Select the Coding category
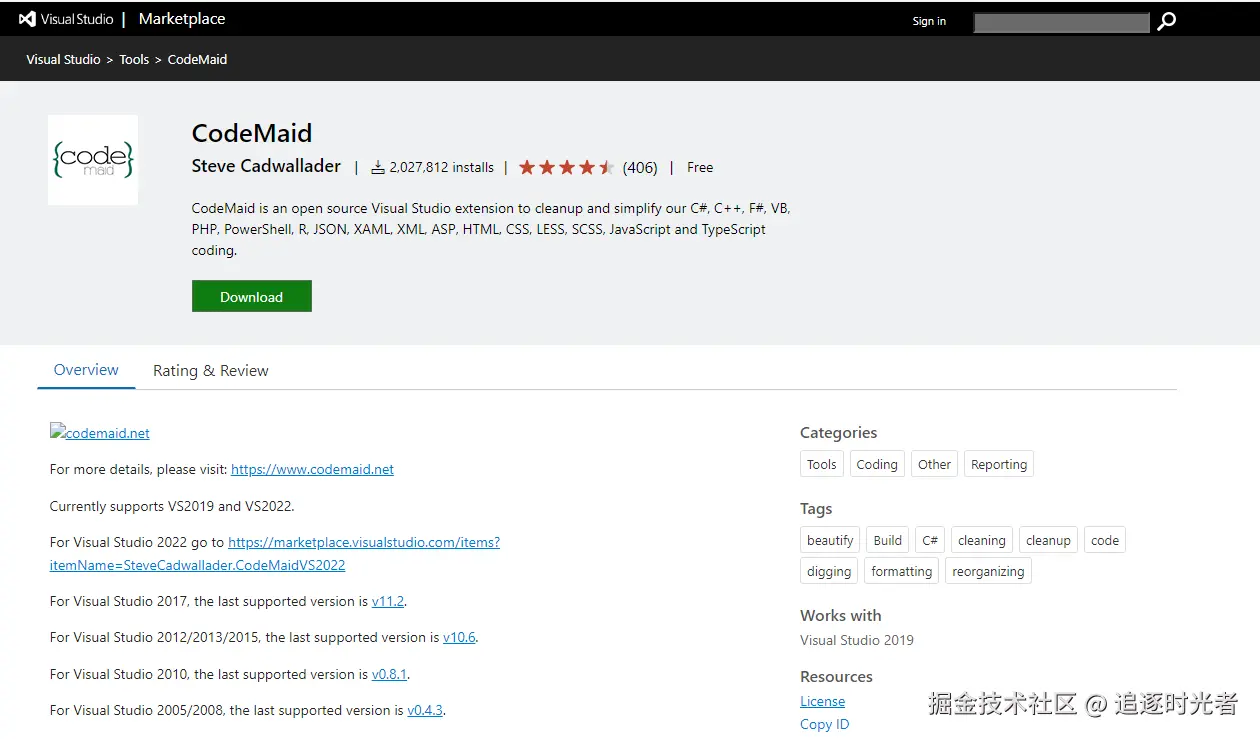Viewport: 1260px width, 739px height. [x=877, y=464]
